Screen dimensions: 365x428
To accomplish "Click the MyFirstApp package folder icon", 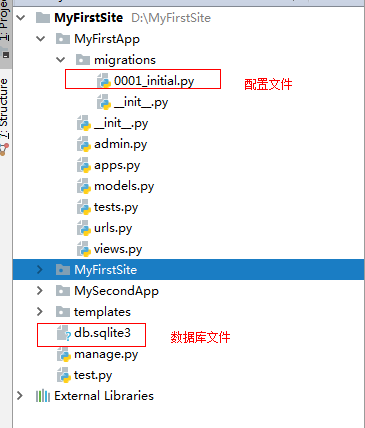I will (63, 39).
